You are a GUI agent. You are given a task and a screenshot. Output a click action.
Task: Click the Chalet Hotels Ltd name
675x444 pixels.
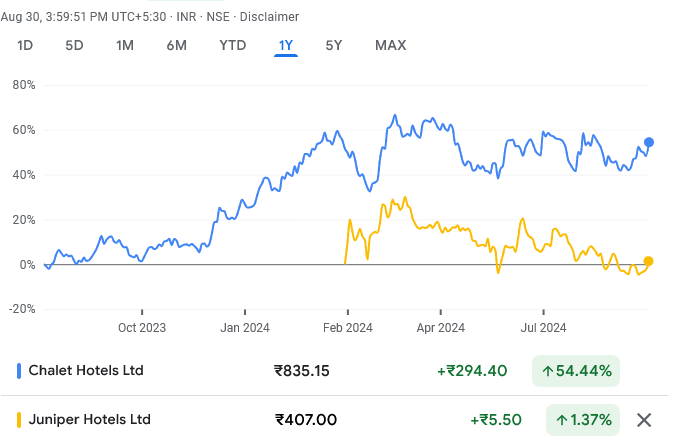click(x=87, y=371)
